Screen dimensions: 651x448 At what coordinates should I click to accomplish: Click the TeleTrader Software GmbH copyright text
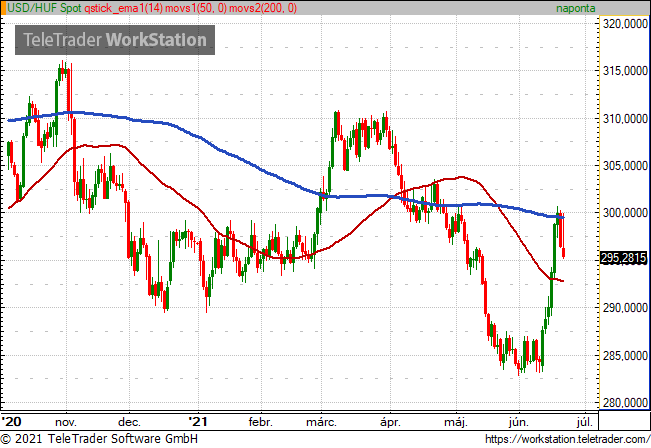coord(99,439)
